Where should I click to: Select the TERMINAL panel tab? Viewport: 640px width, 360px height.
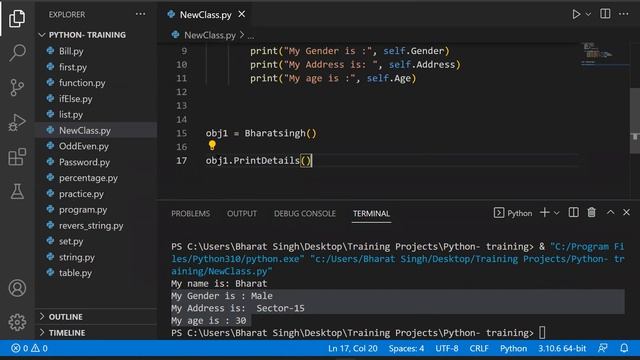point(371,213)
